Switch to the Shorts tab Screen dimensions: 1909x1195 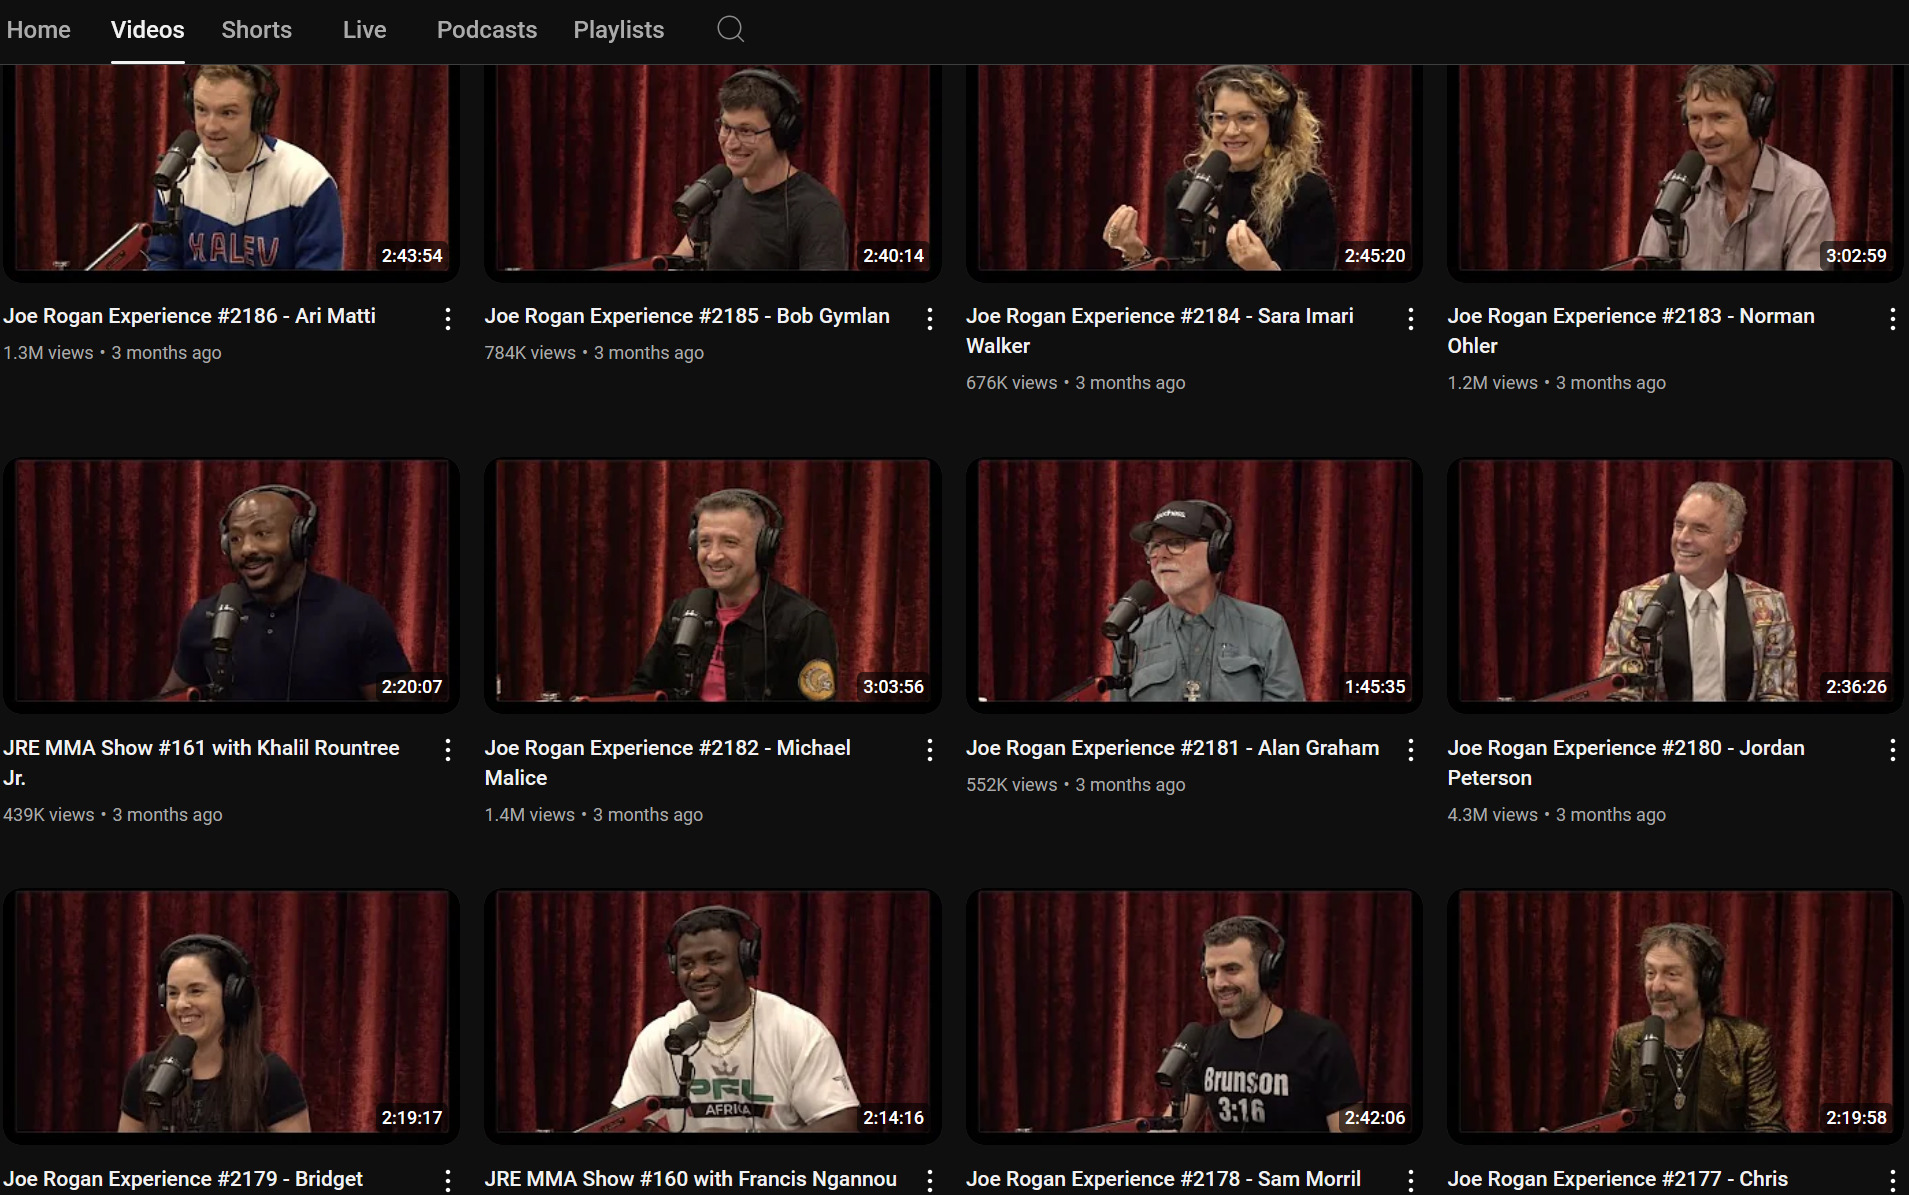[x=256, y=30]
